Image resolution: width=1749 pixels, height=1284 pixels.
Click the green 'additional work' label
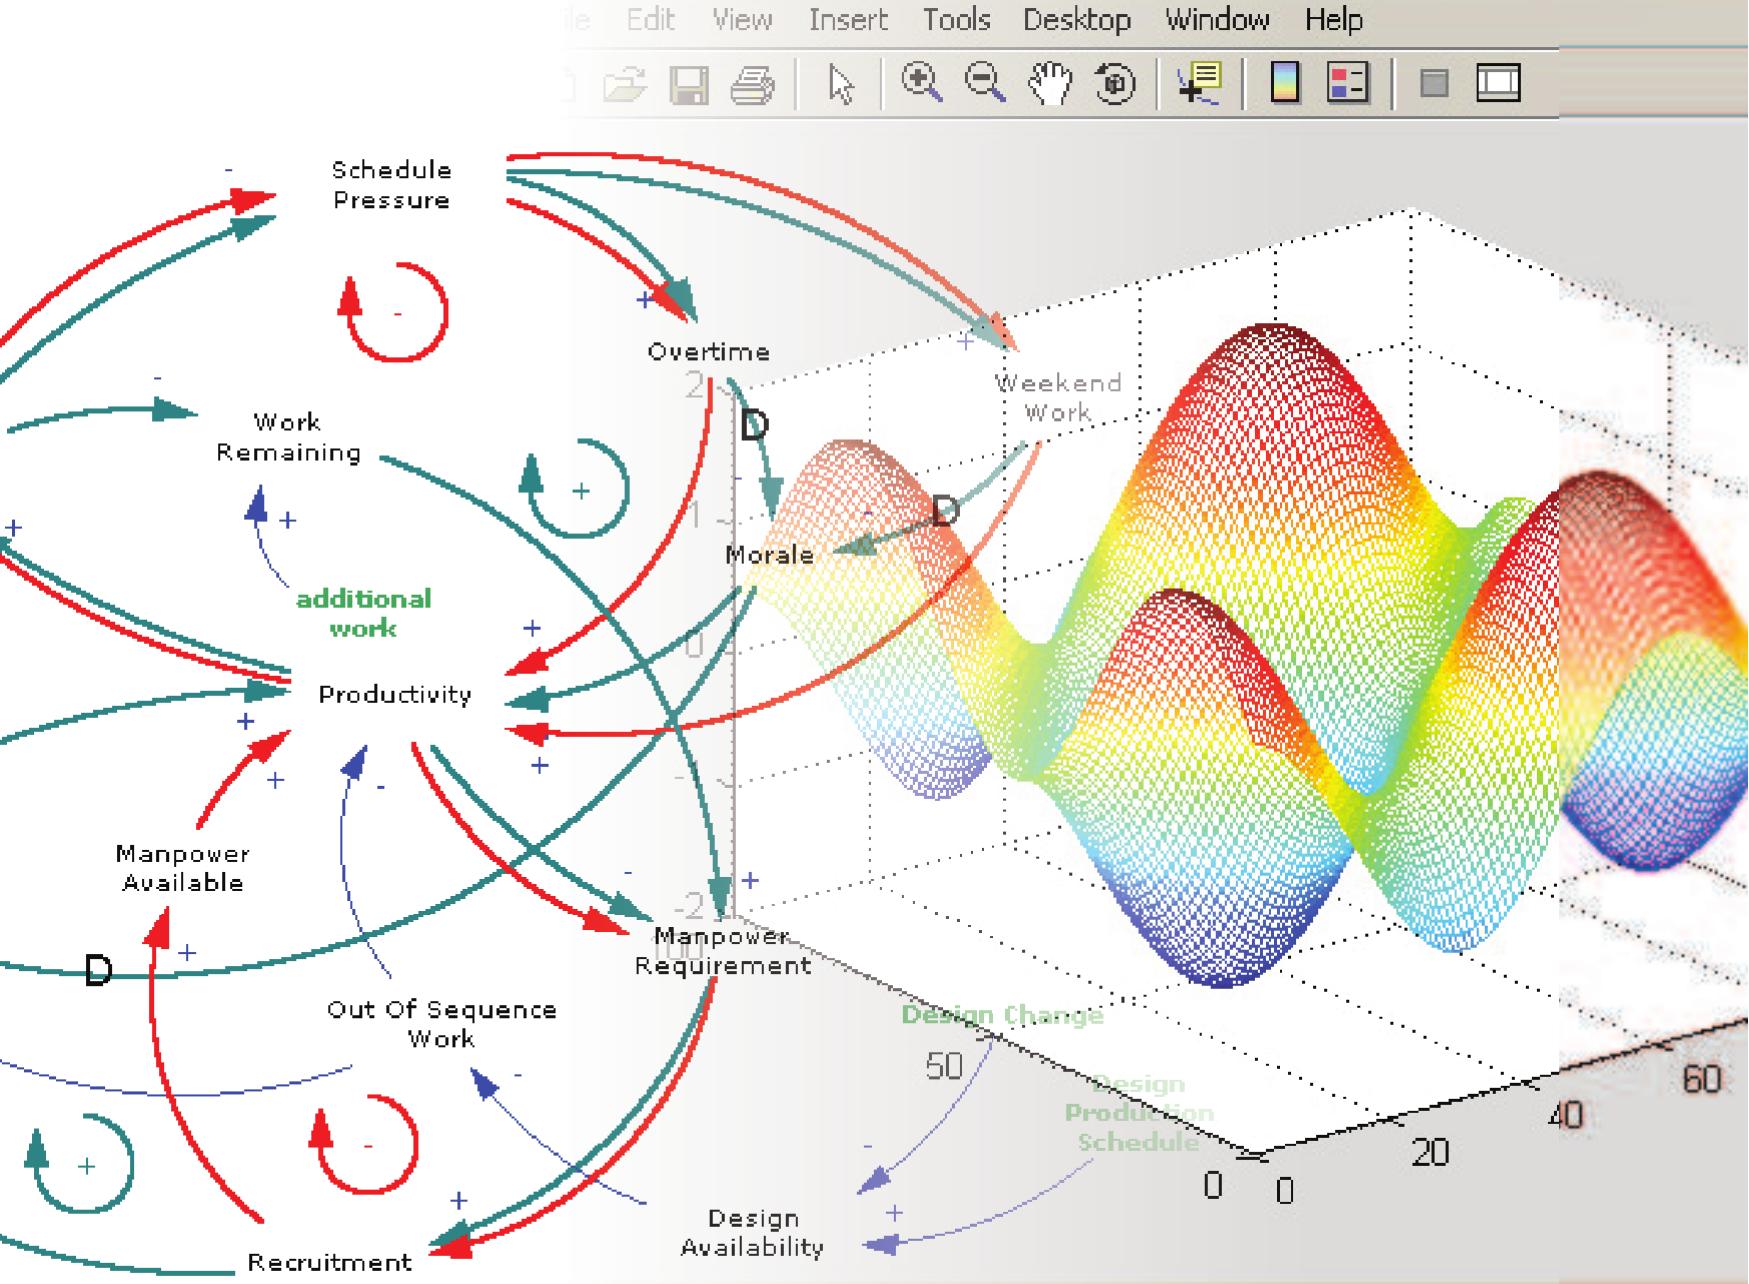[363, 613]
